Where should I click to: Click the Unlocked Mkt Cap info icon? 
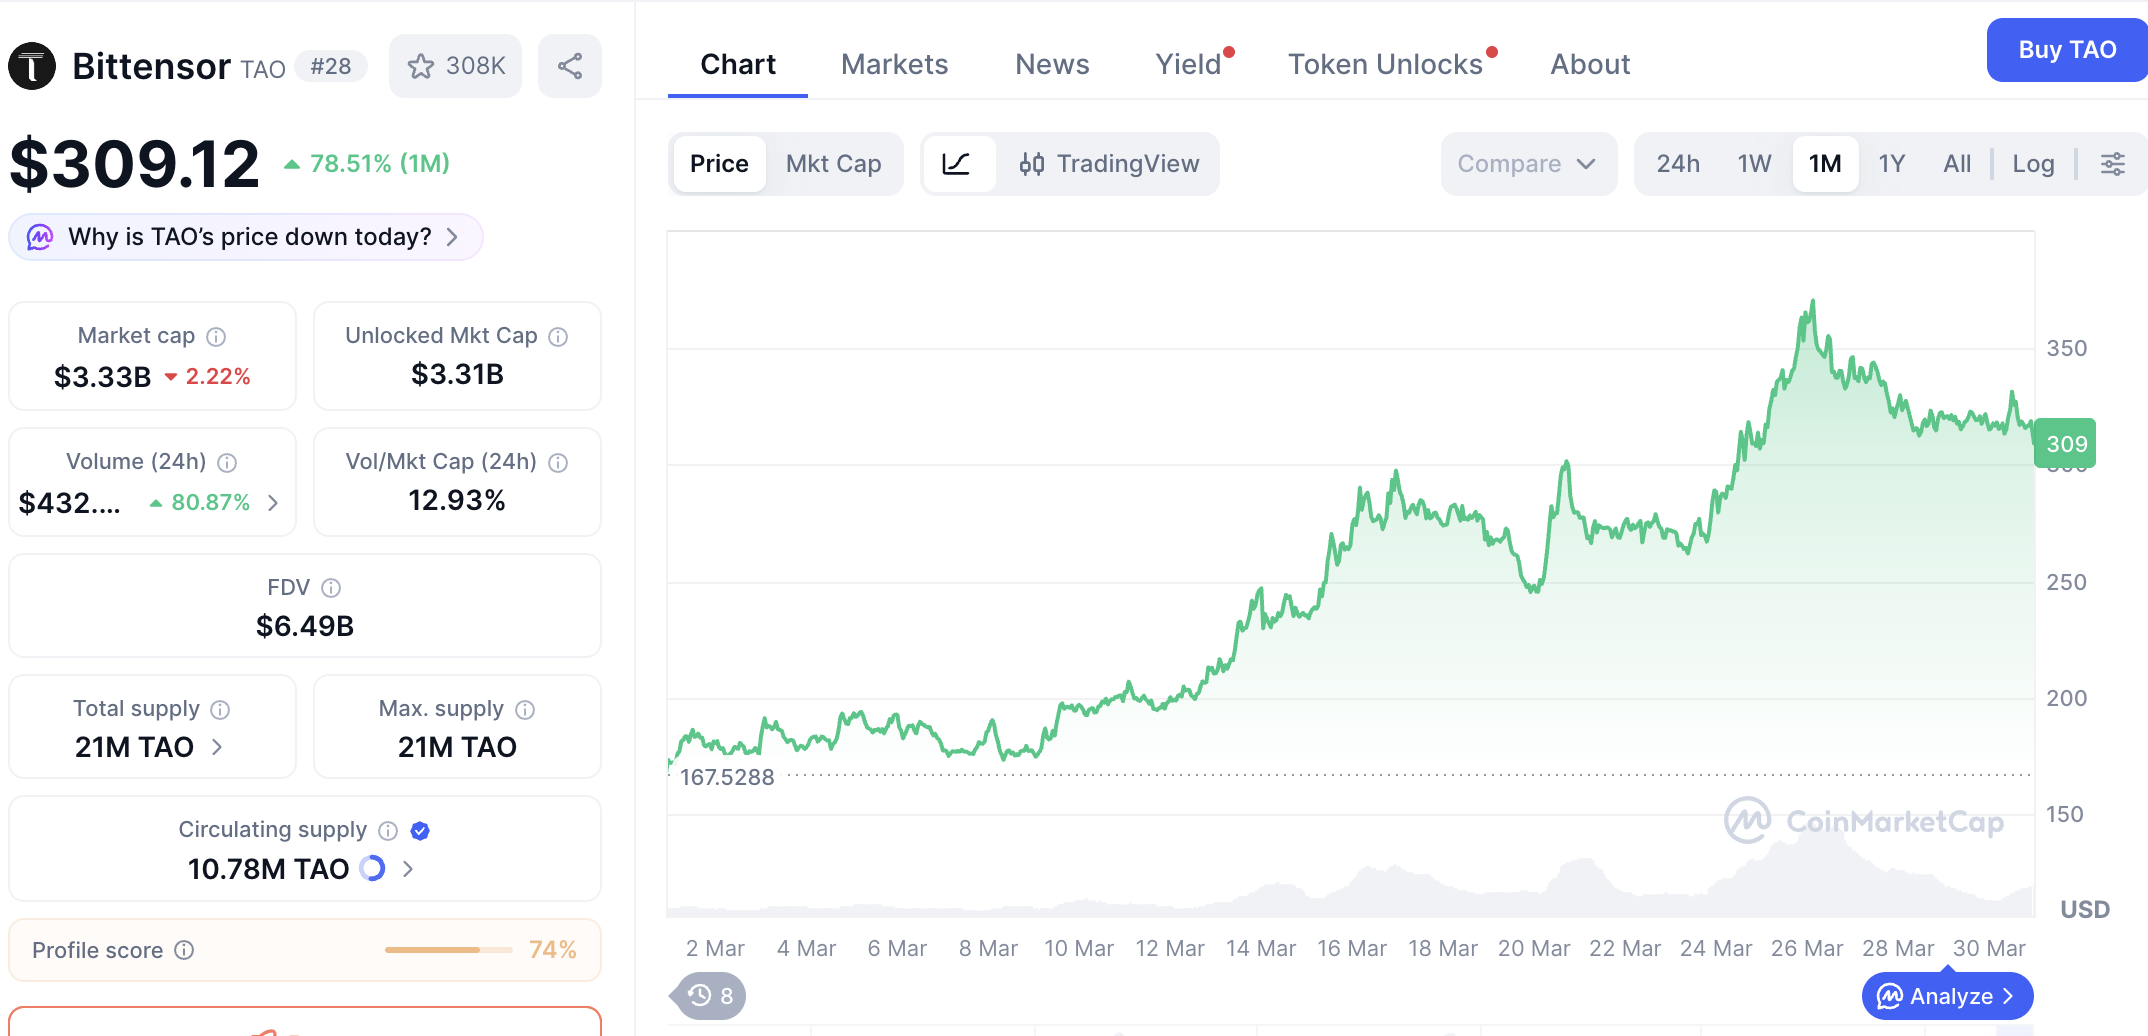558,336
